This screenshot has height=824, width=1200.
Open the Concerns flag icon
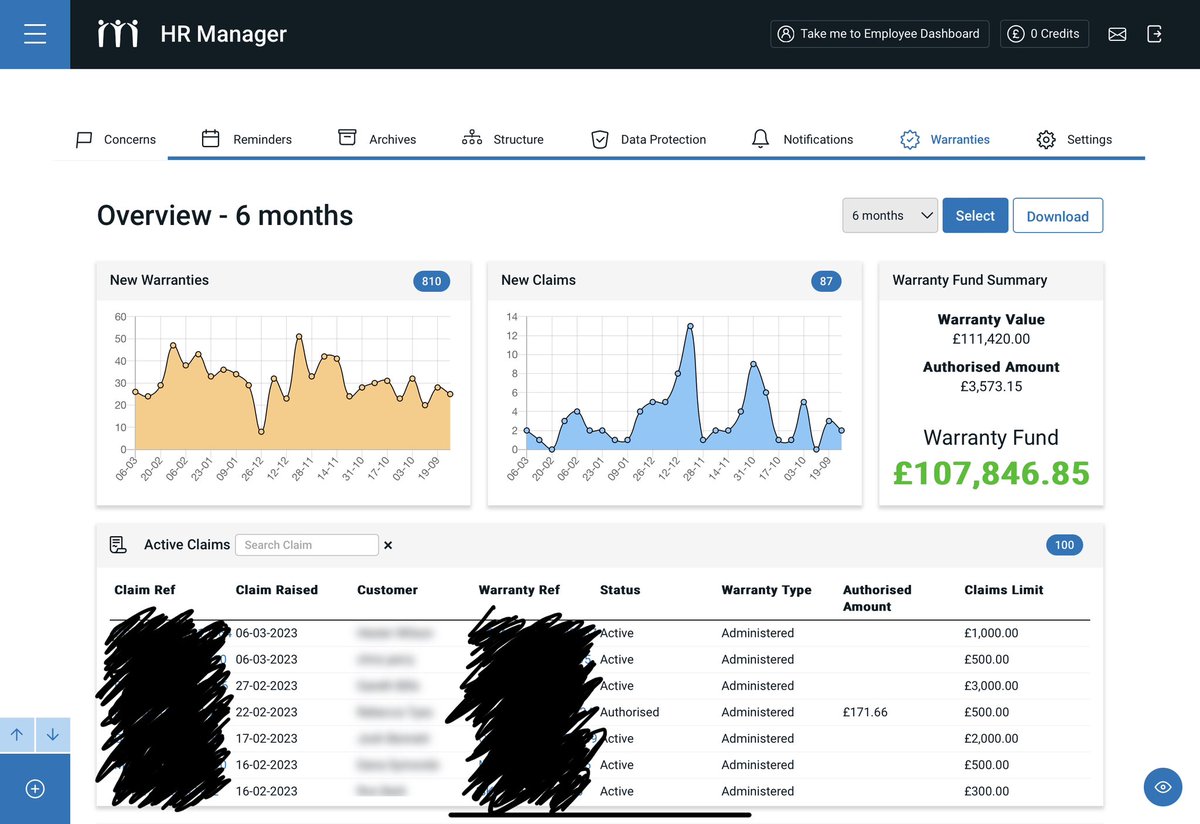[85, 139]
